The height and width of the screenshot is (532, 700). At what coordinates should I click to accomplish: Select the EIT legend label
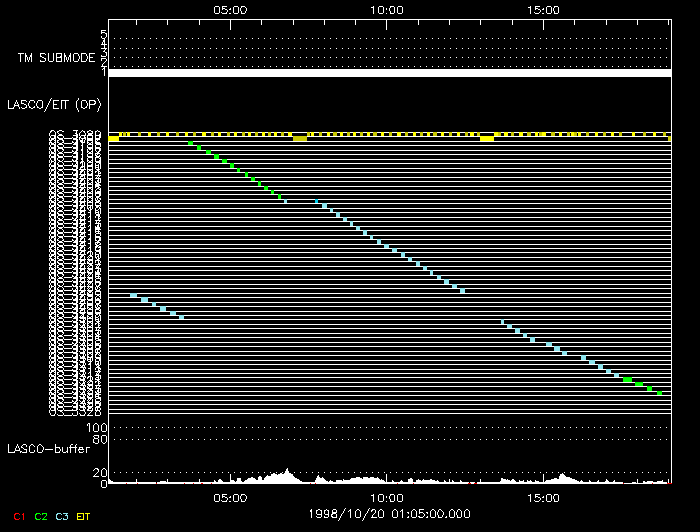84,515
